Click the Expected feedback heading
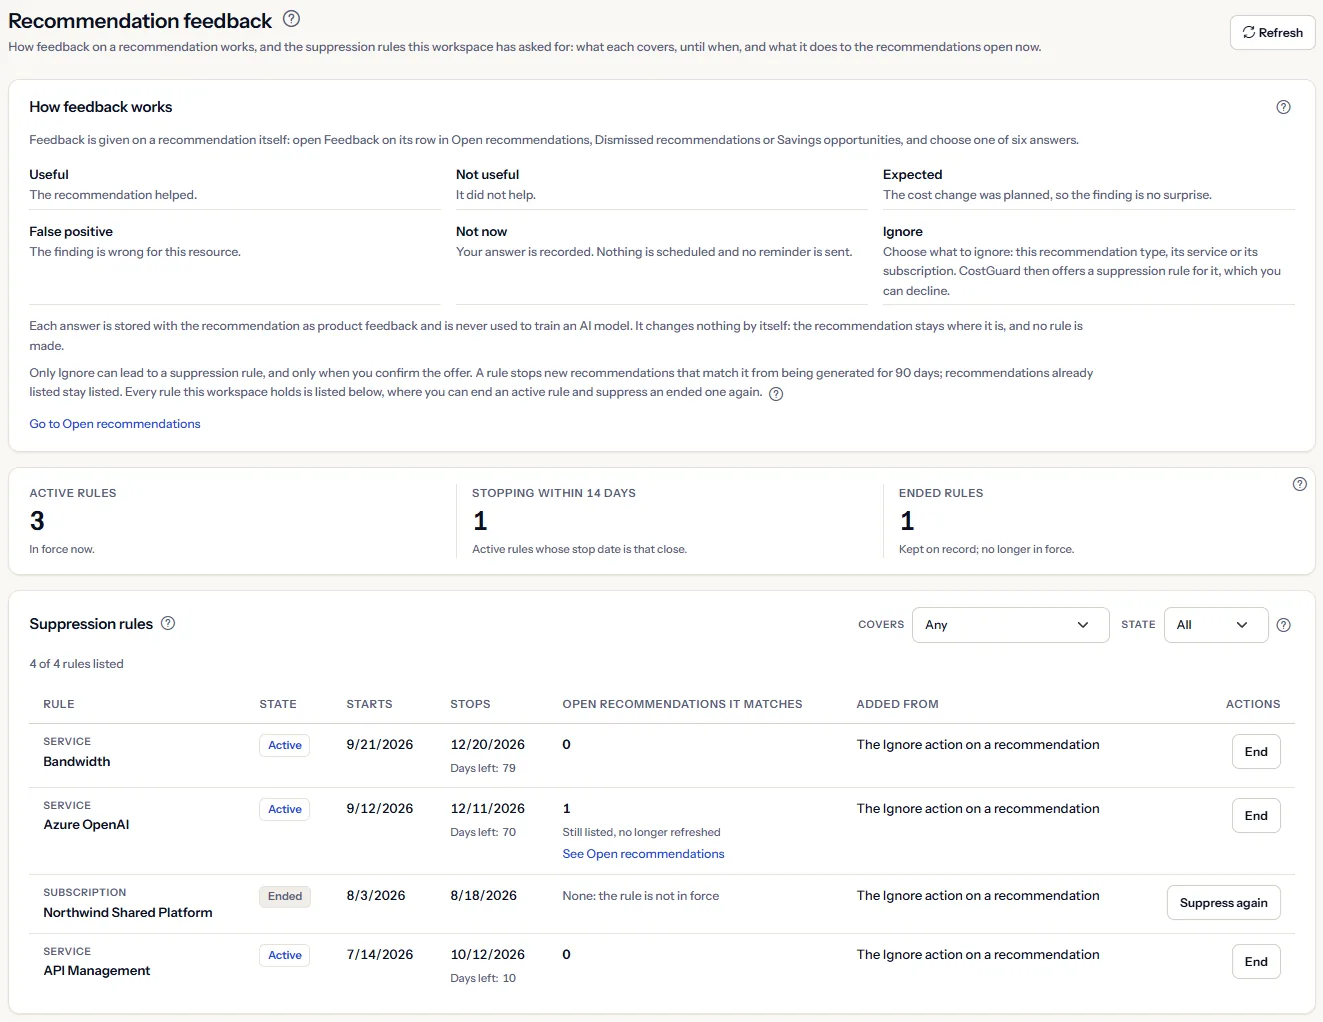Viewport: 1323px width, 1022px height. 913,174
